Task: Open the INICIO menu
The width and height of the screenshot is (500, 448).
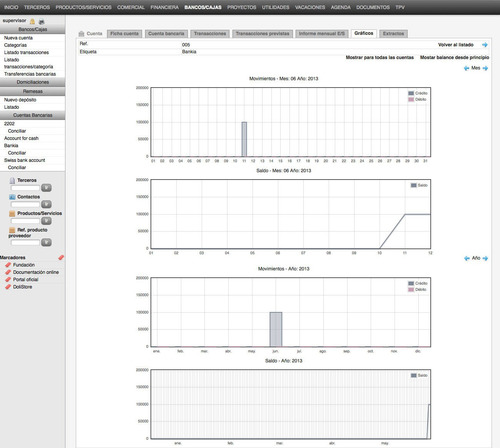Action: 11,7
